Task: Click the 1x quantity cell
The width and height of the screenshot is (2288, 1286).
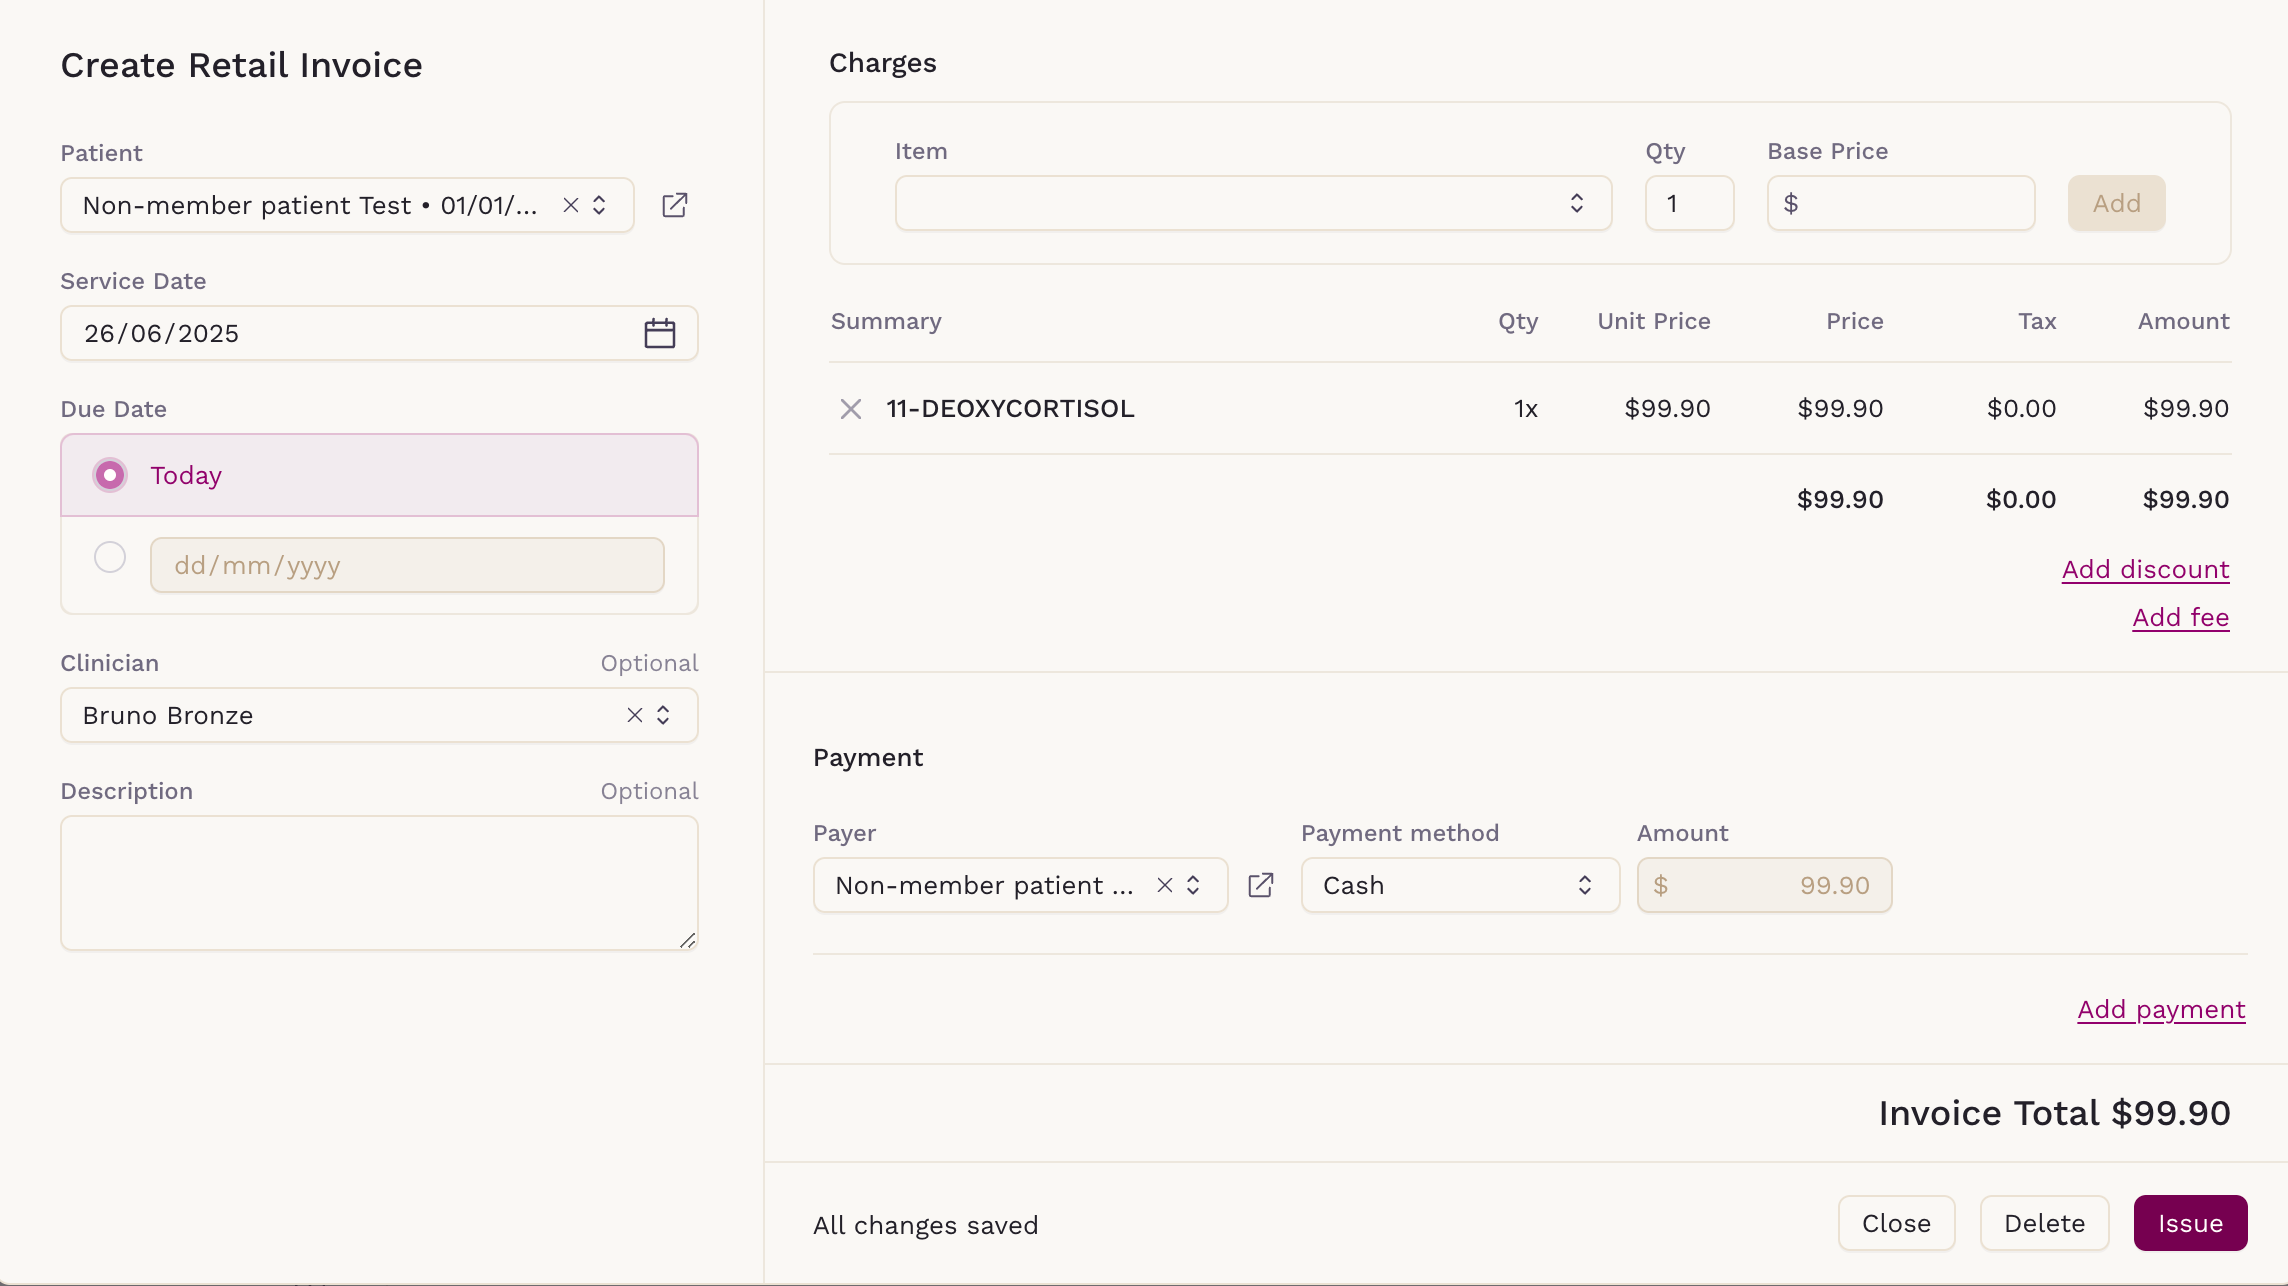Action: [x=1526, y=408]
